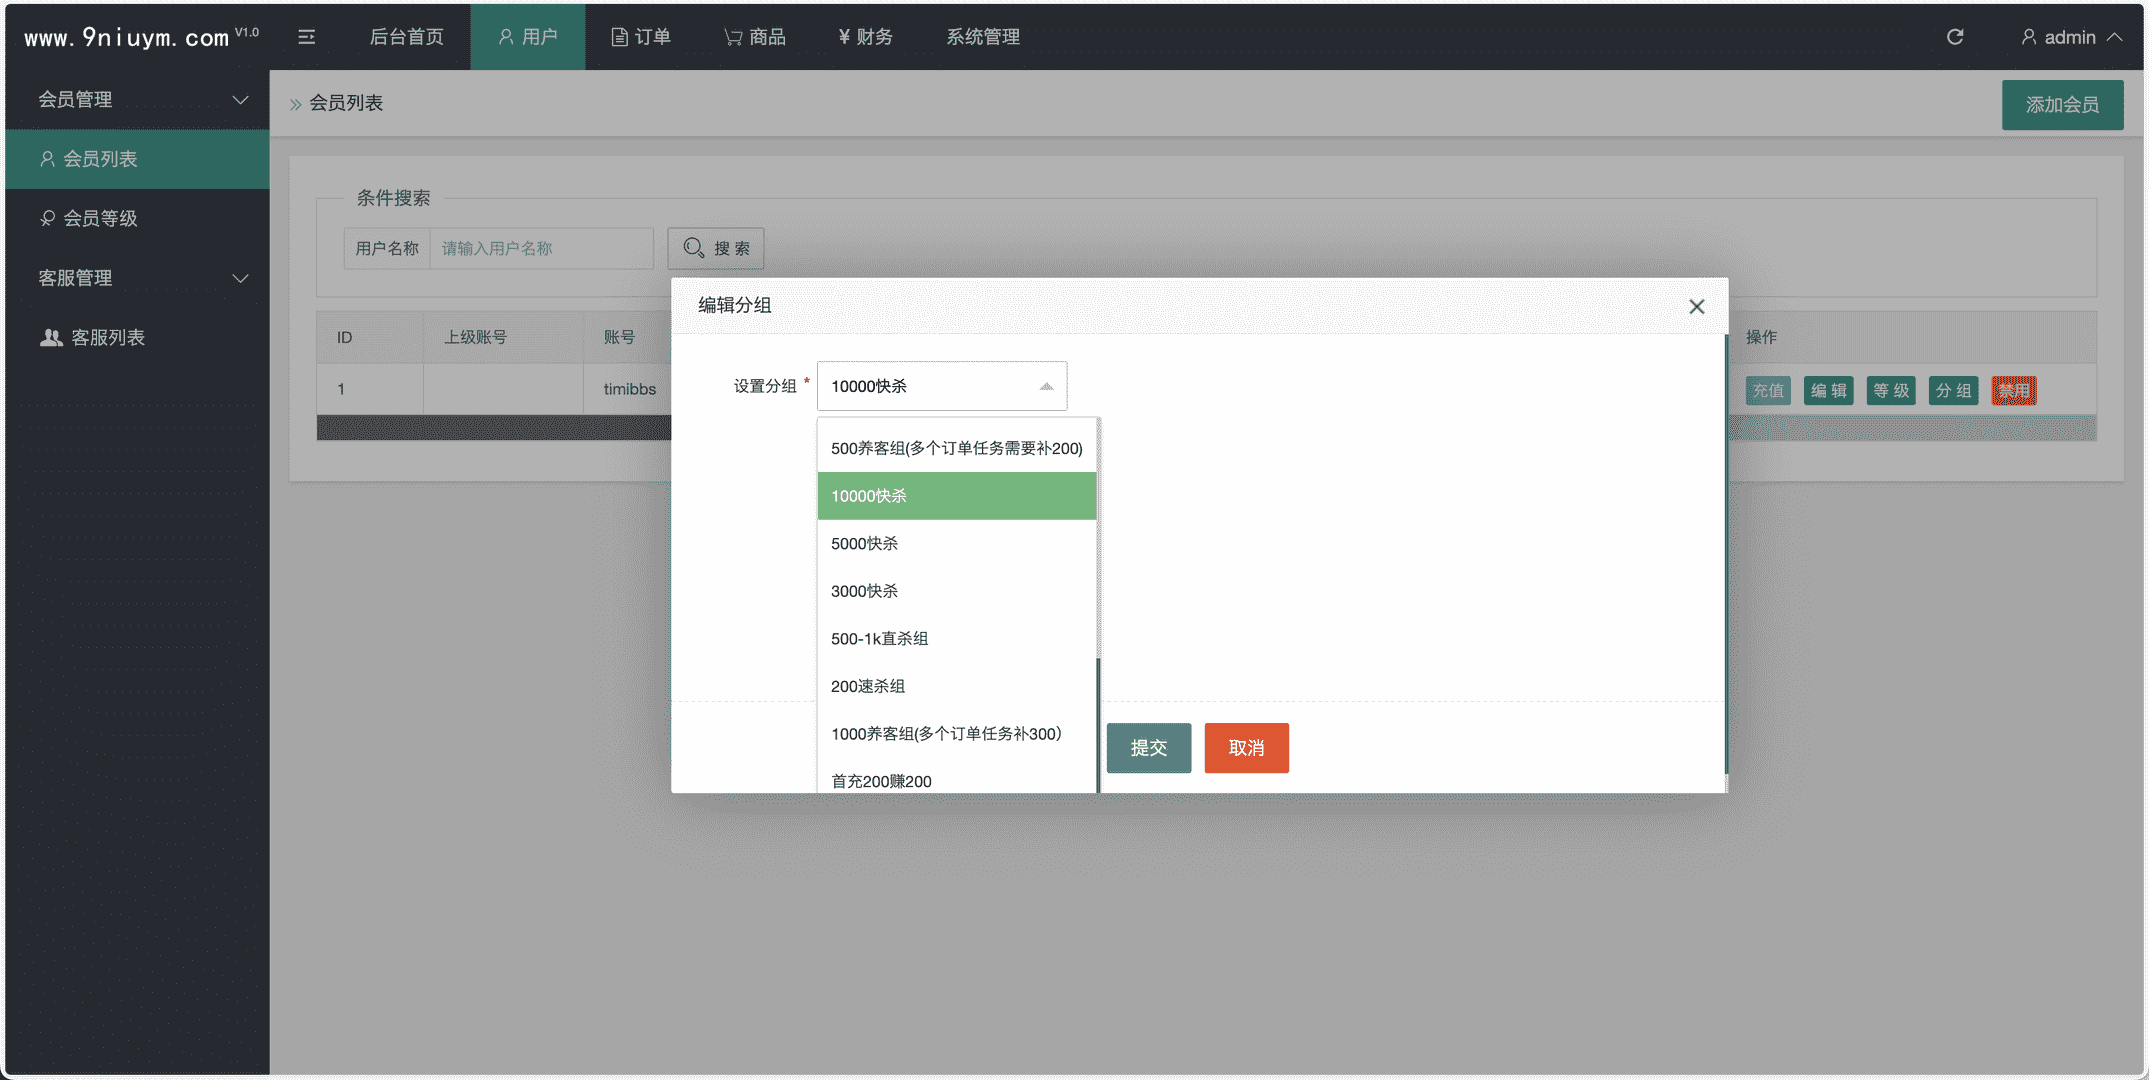Choose the 500-1k直杀组 option
This screenshot has width=2149, height=1080.
coord(957,638)
